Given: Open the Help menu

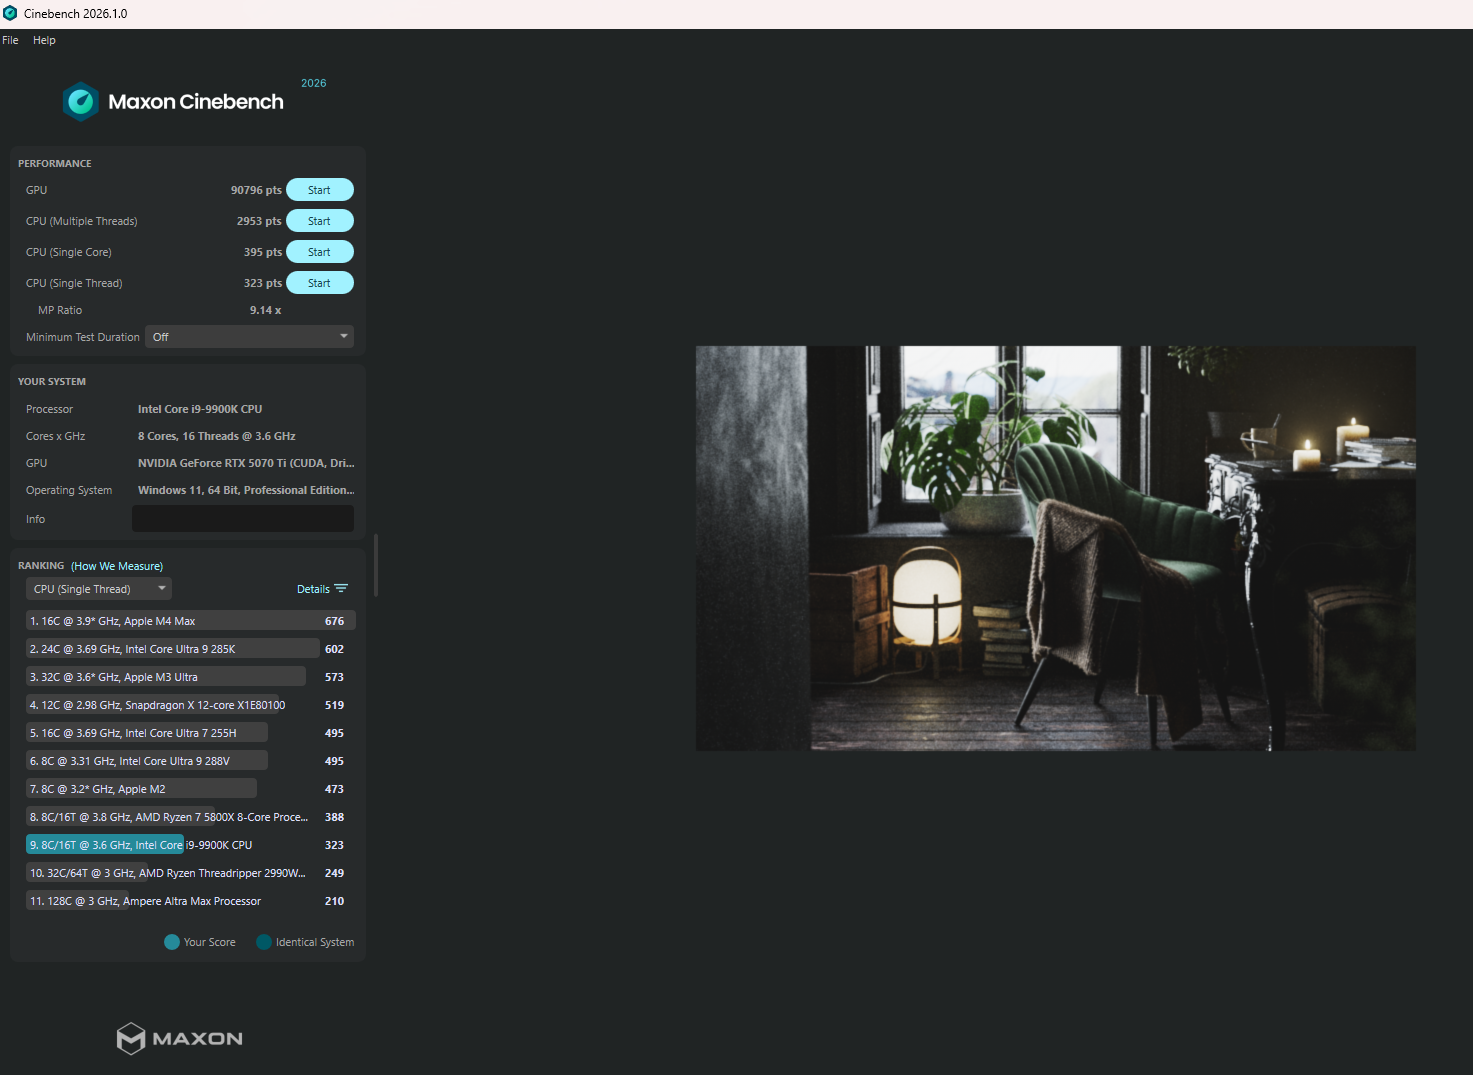Looking at the screenshot, I should pos(44,40).
